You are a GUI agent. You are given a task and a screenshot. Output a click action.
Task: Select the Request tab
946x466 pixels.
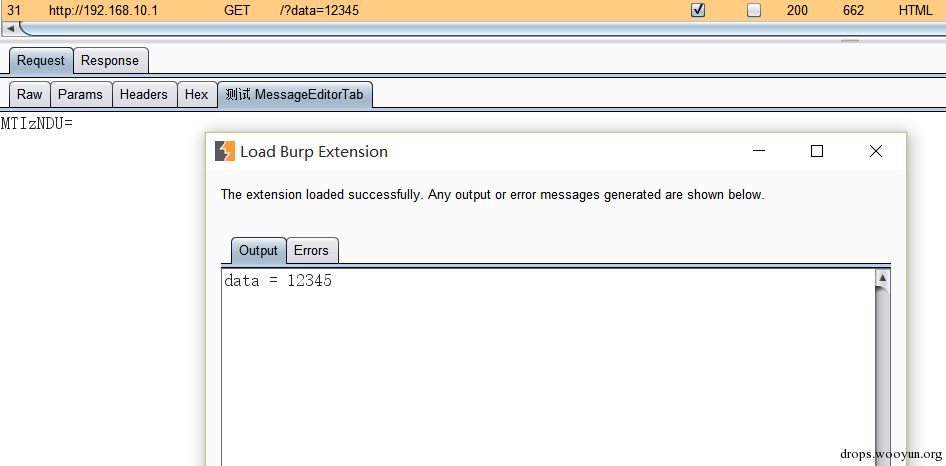(x=41, y=61)
